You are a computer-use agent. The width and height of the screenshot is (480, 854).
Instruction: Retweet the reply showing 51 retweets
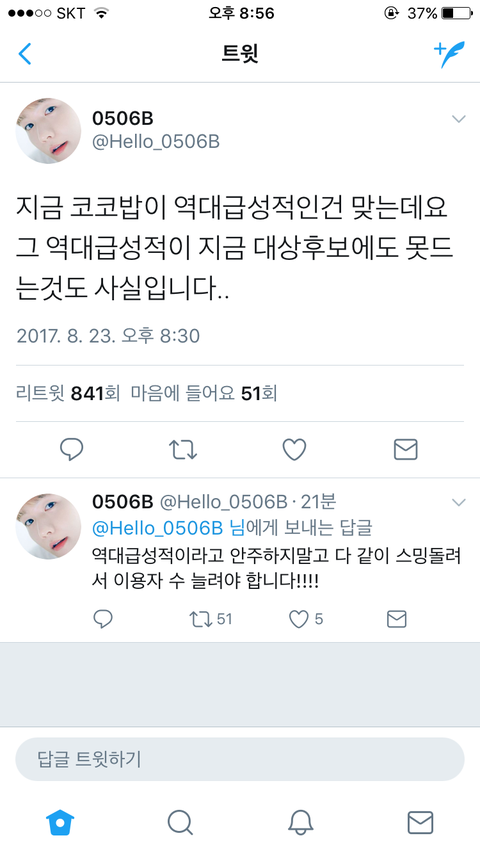[x=210, y=619]
